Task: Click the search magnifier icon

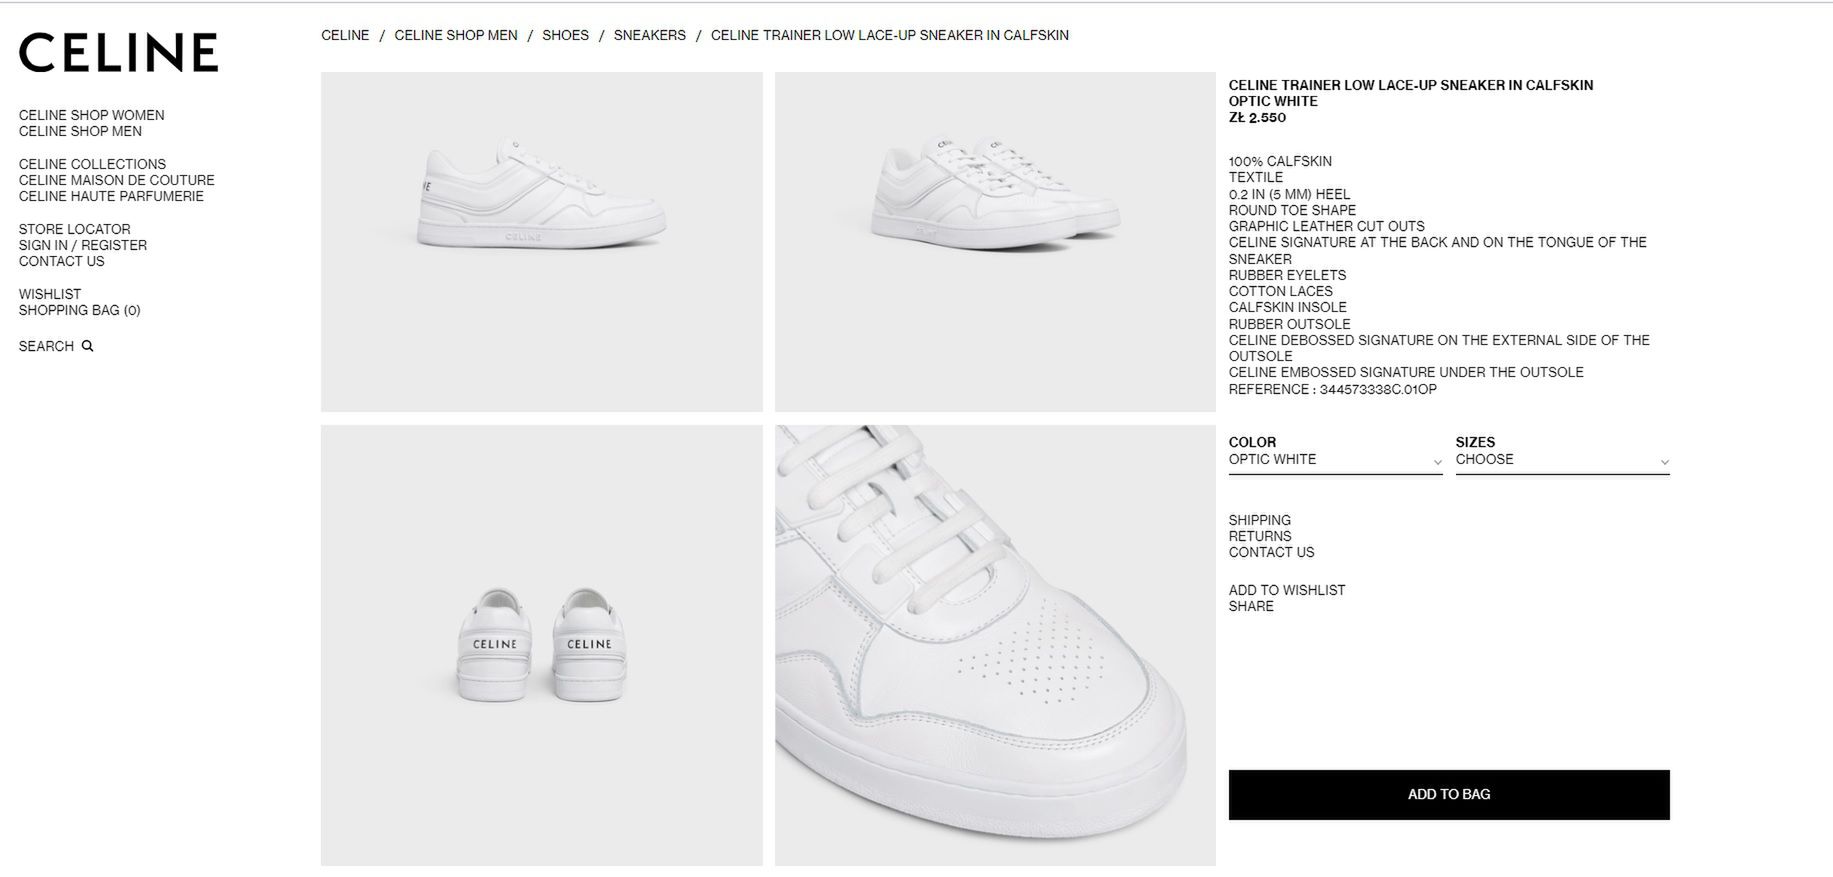Action: click(87, 346)
